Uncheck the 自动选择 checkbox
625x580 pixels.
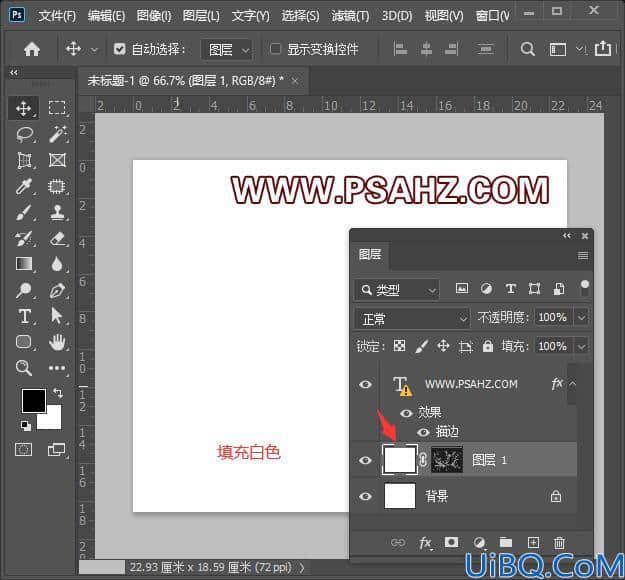(x=120, y=49)
